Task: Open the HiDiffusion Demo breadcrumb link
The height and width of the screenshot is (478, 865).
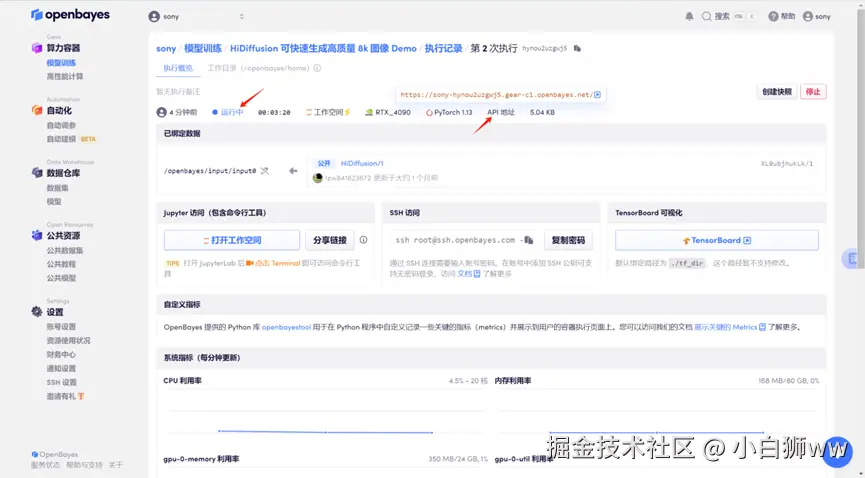Action: click(x=323, y=49)
